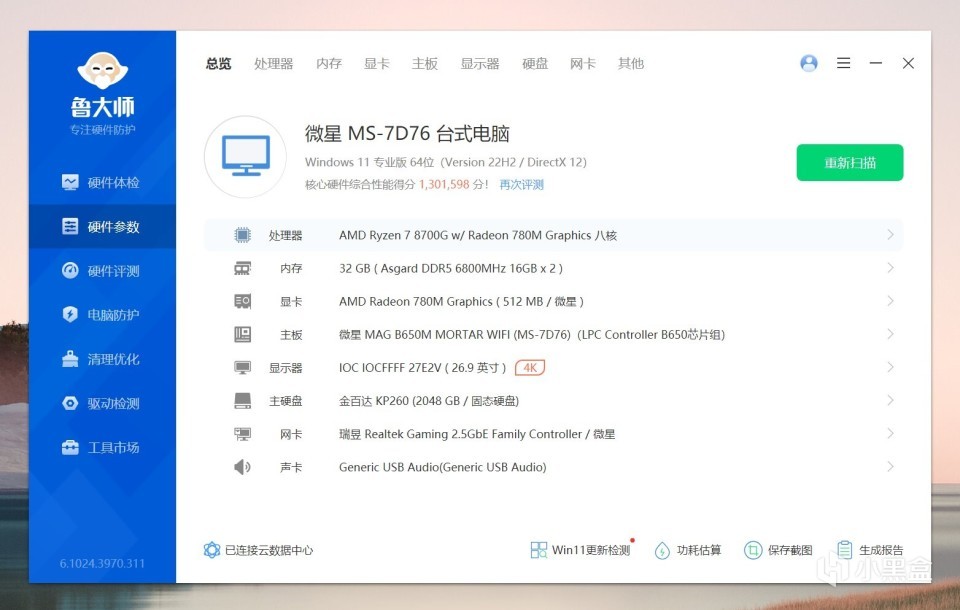Viewport: 960px width, 610px height.
Task: Click AMD Ryzen 7 8700G processor text
Action: coord(478,235)
